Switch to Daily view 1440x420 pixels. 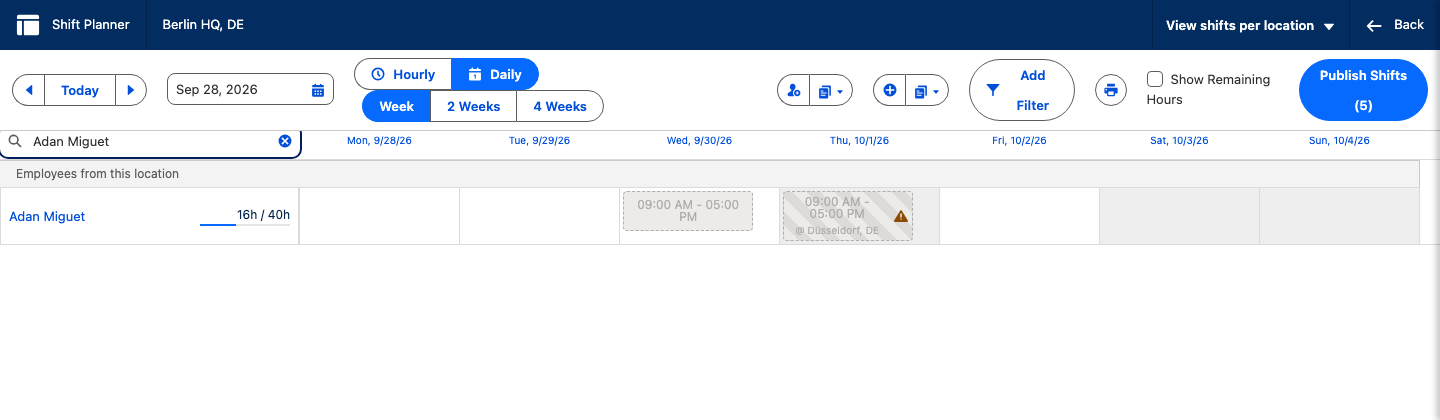[495, 75]
